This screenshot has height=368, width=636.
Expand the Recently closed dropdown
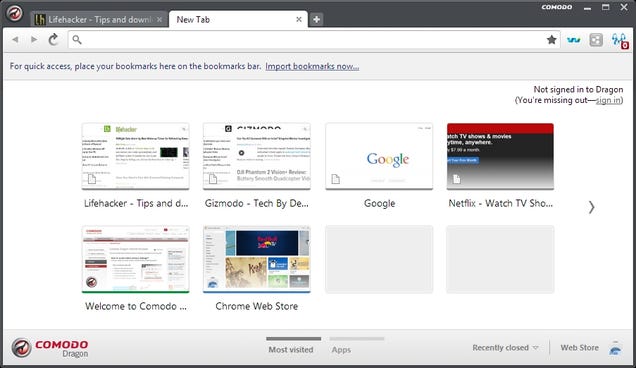click(x=505, y=348)
